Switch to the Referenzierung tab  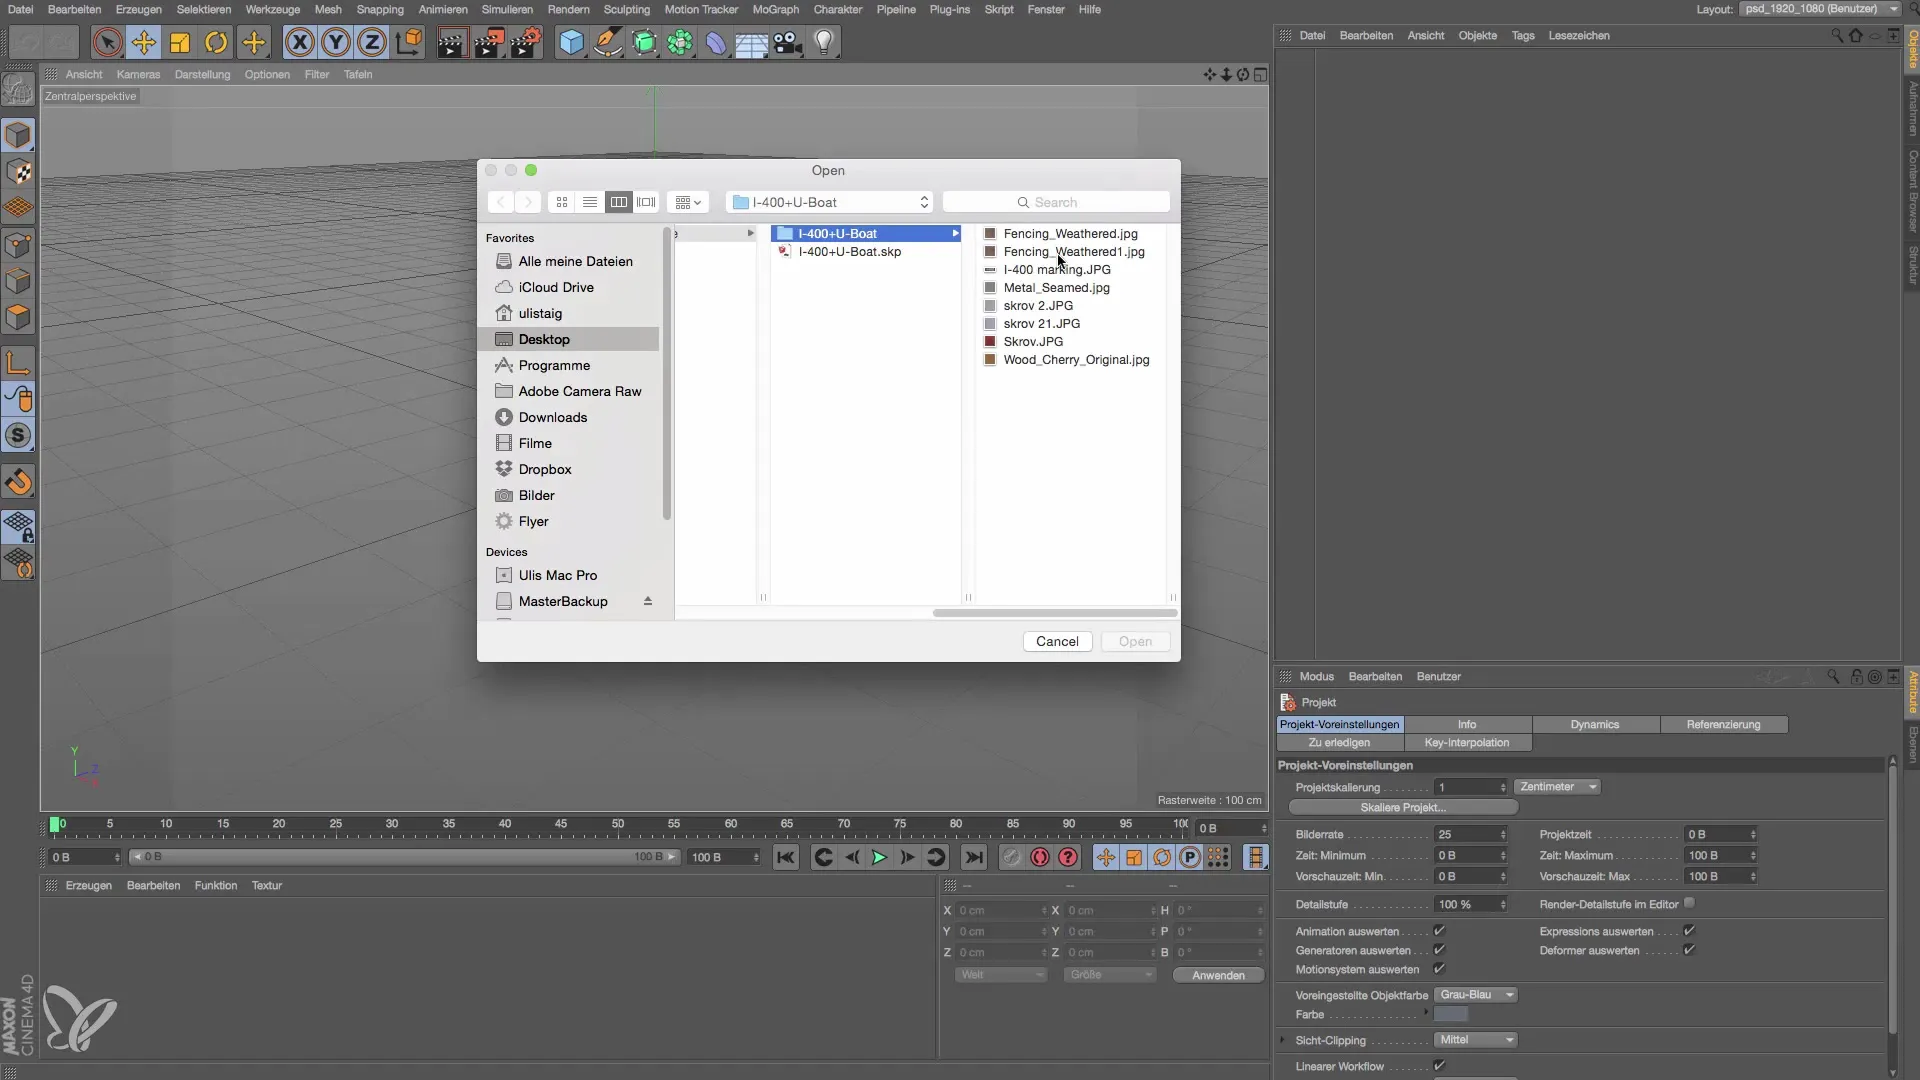(1723, 724)
